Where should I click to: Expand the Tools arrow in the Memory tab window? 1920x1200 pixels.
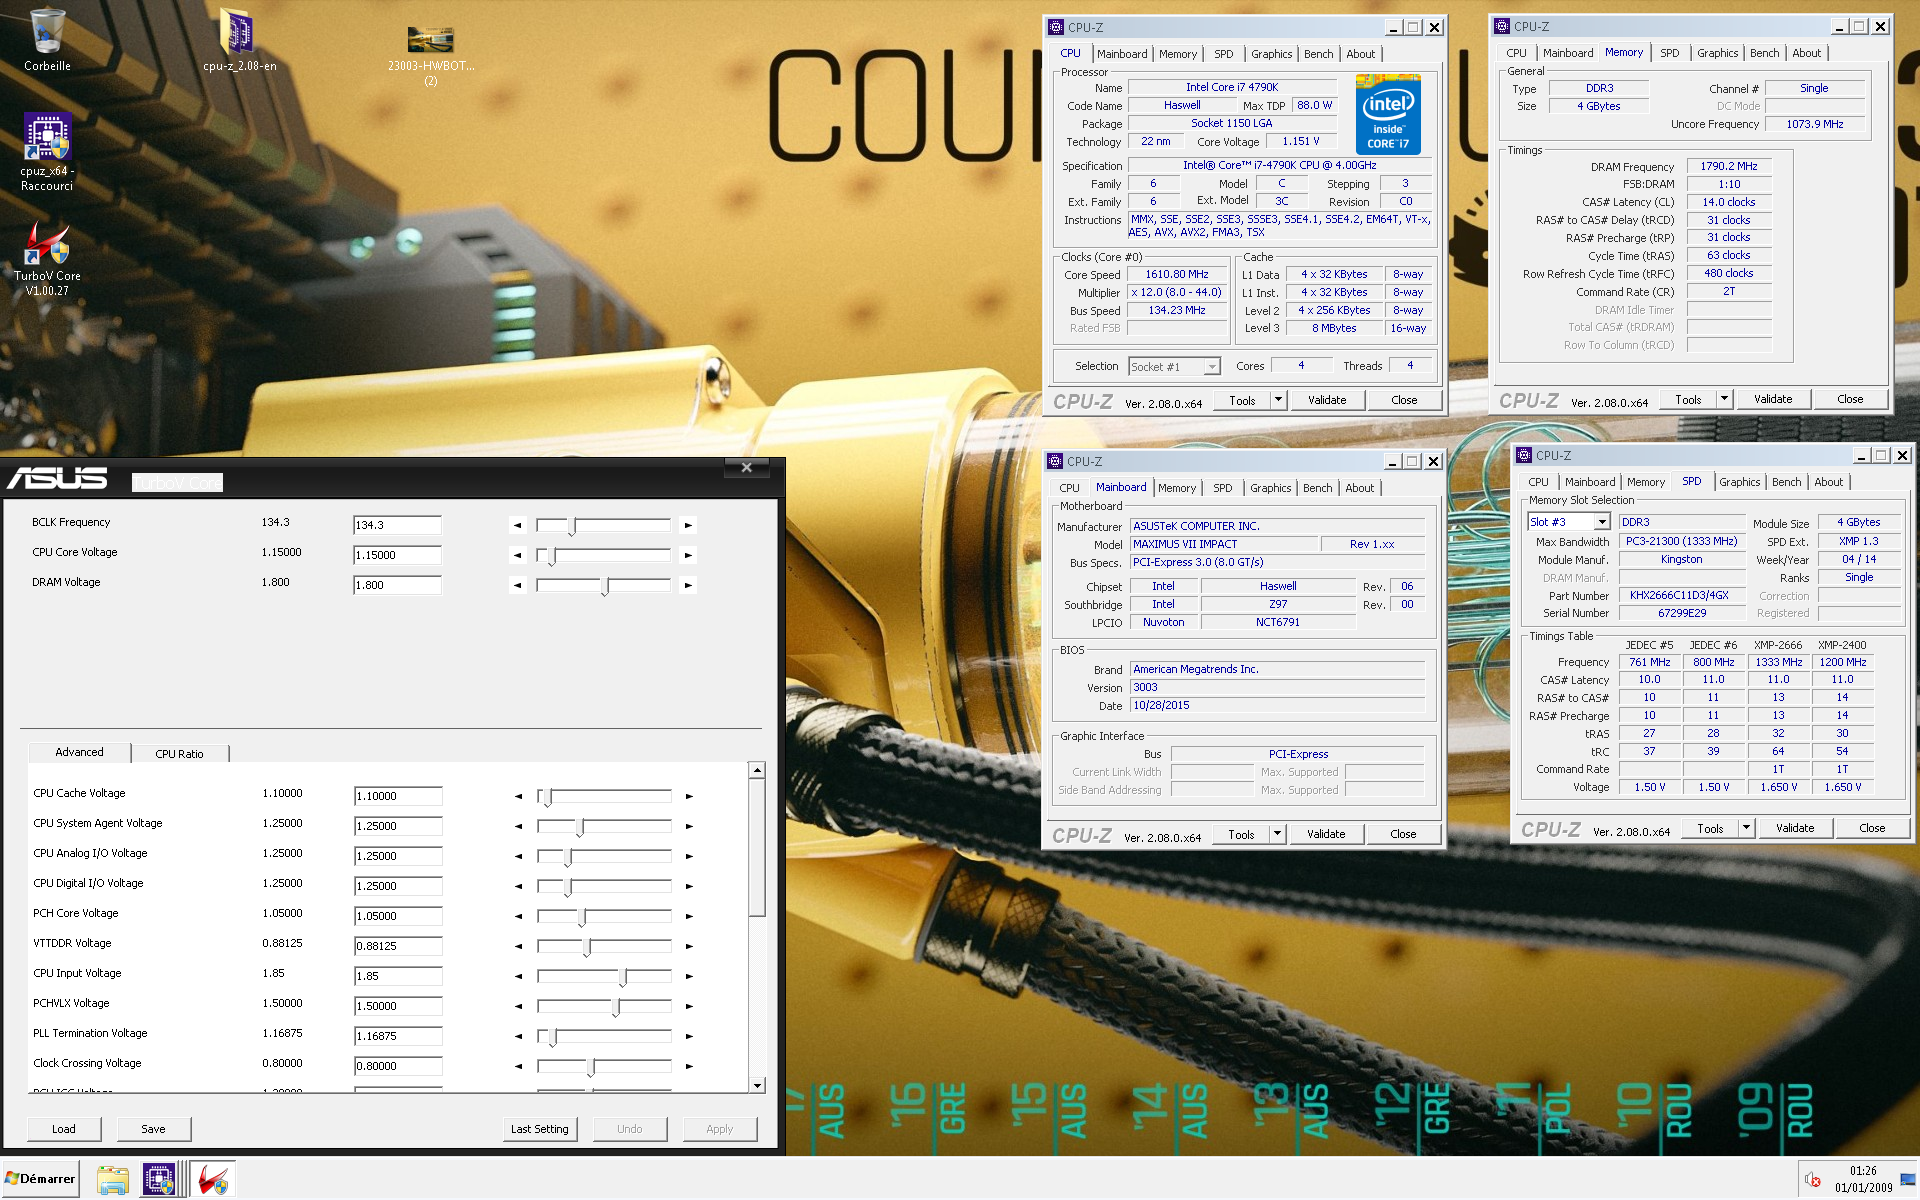[1723, 399]
